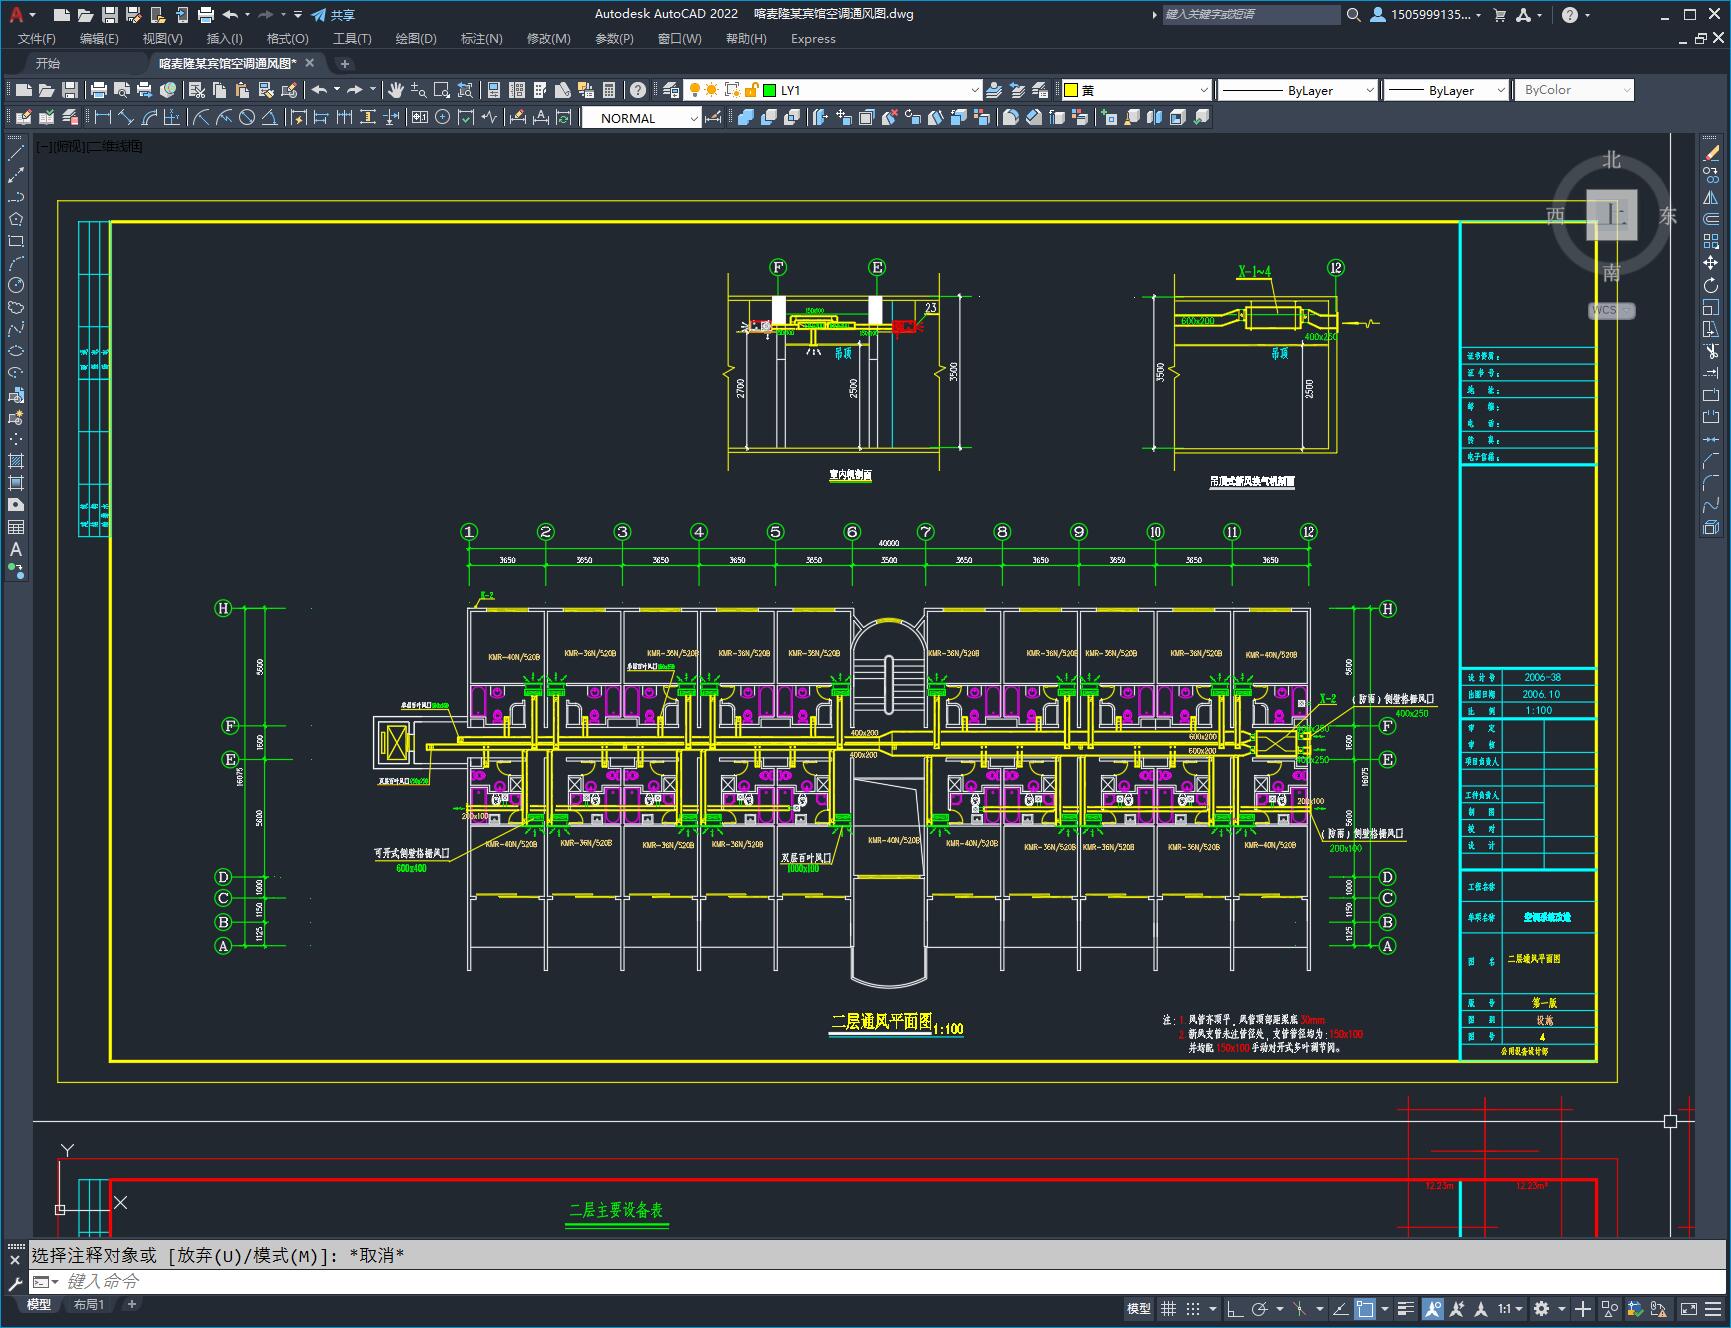Click the search magnifier icon

(x=1353, y=14)
